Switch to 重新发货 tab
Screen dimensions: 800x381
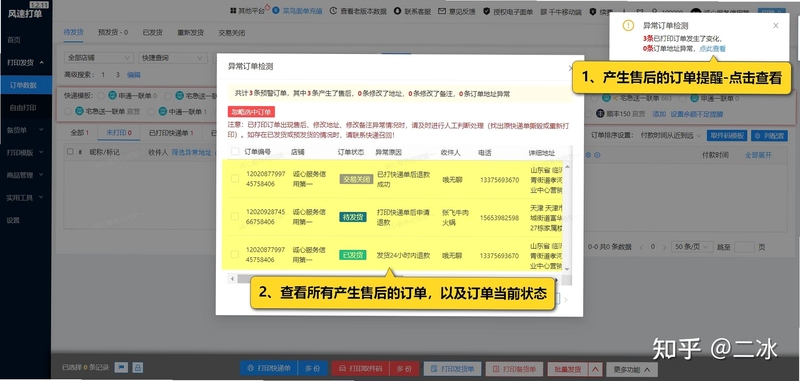[x=190, y=32]
